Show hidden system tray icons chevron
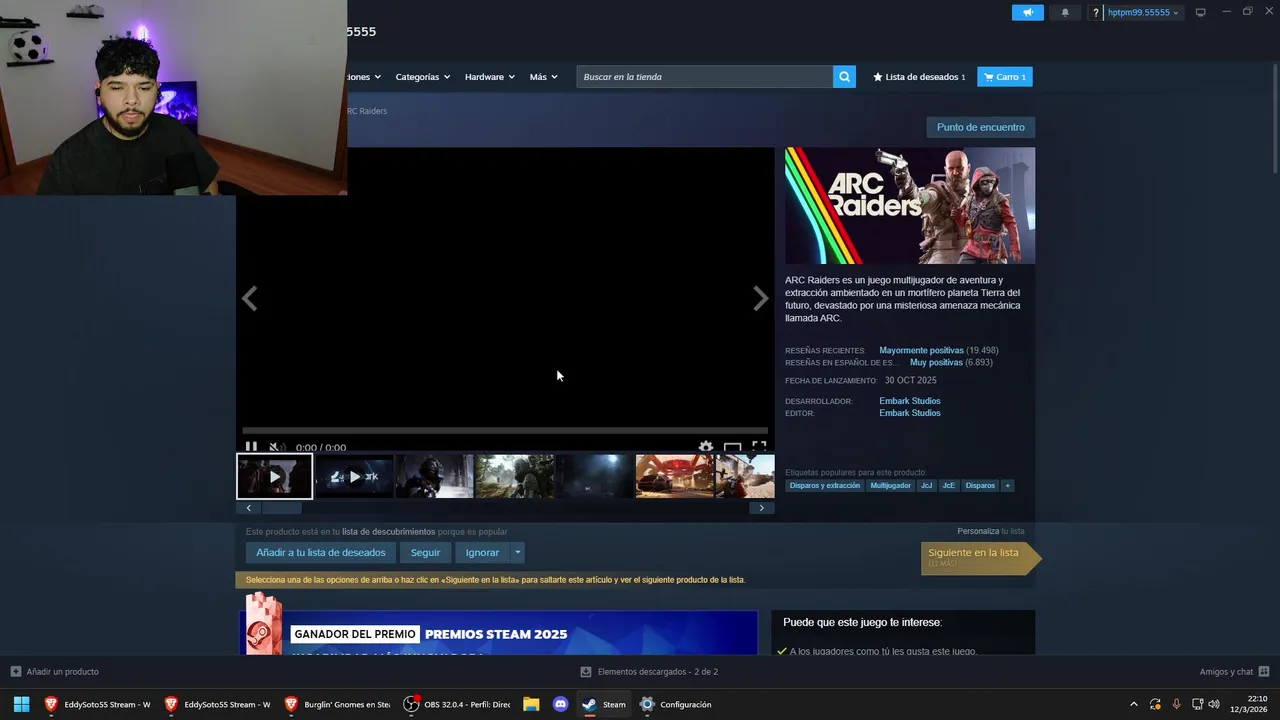The image size is (1280, 720). tap(1133, 704)
